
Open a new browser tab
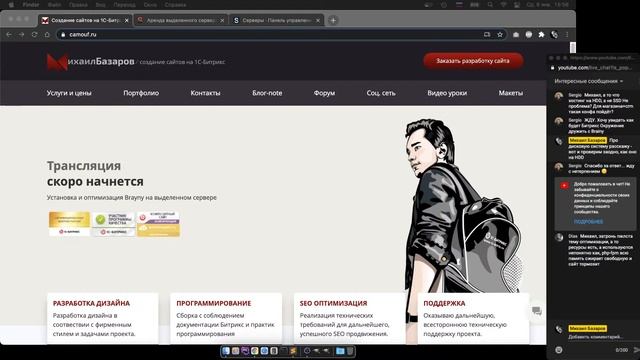point(333,20)
